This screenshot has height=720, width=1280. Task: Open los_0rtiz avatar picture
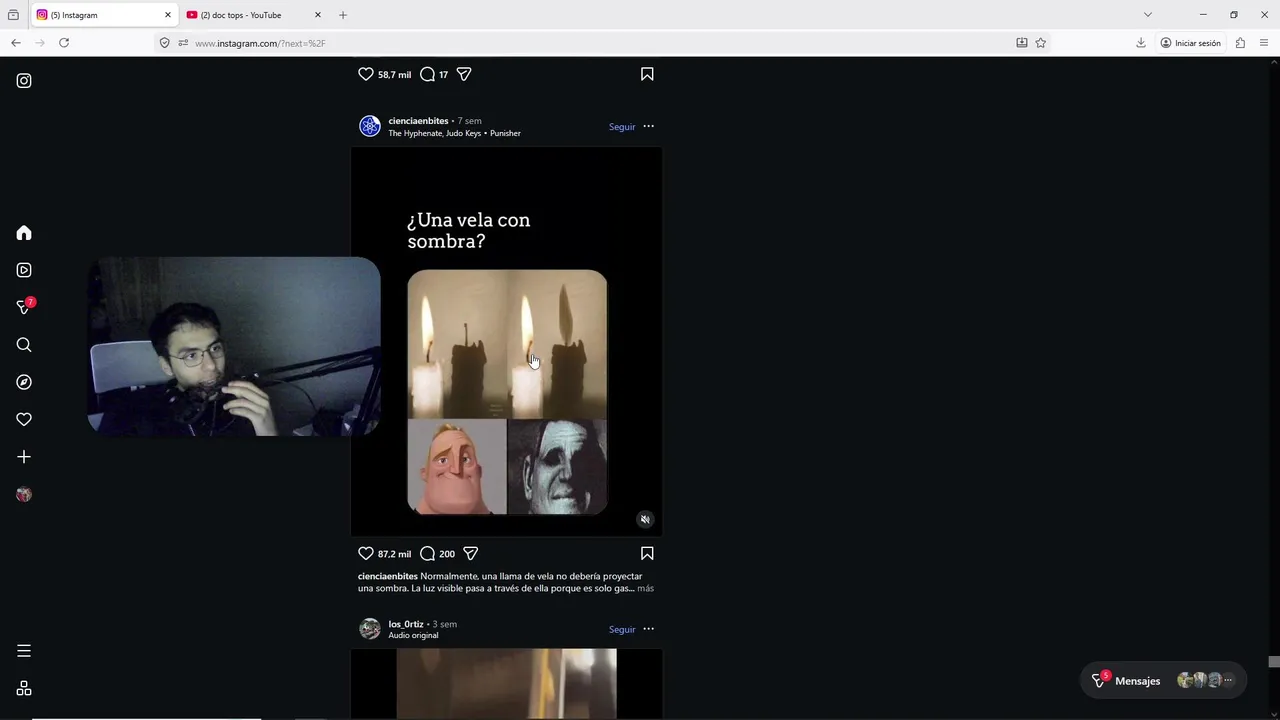click(x=370, y=629)
